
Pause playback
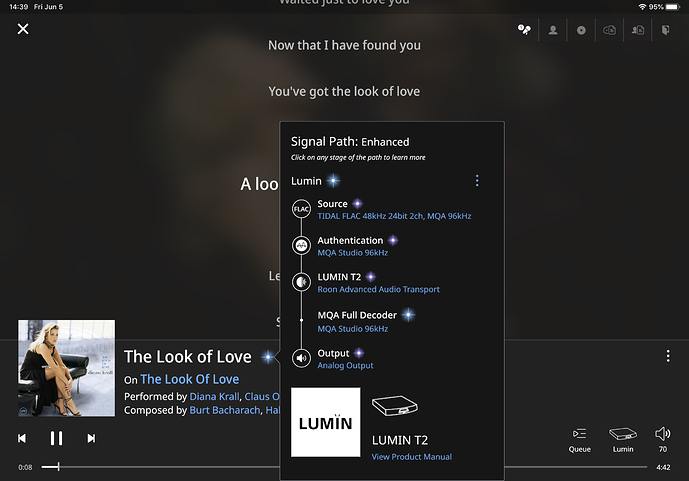tap(56, 438)
